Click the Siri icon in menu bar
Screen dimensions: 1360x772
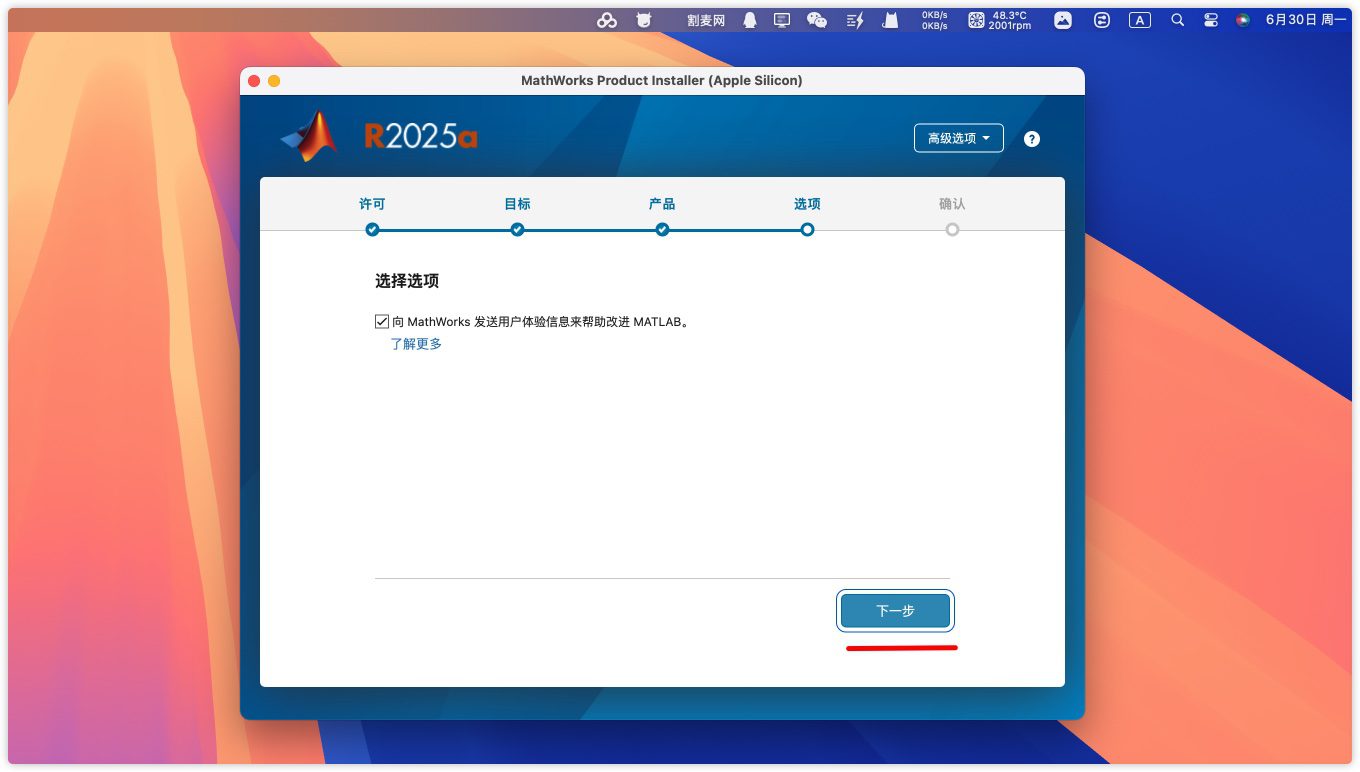pos(1242,20)
